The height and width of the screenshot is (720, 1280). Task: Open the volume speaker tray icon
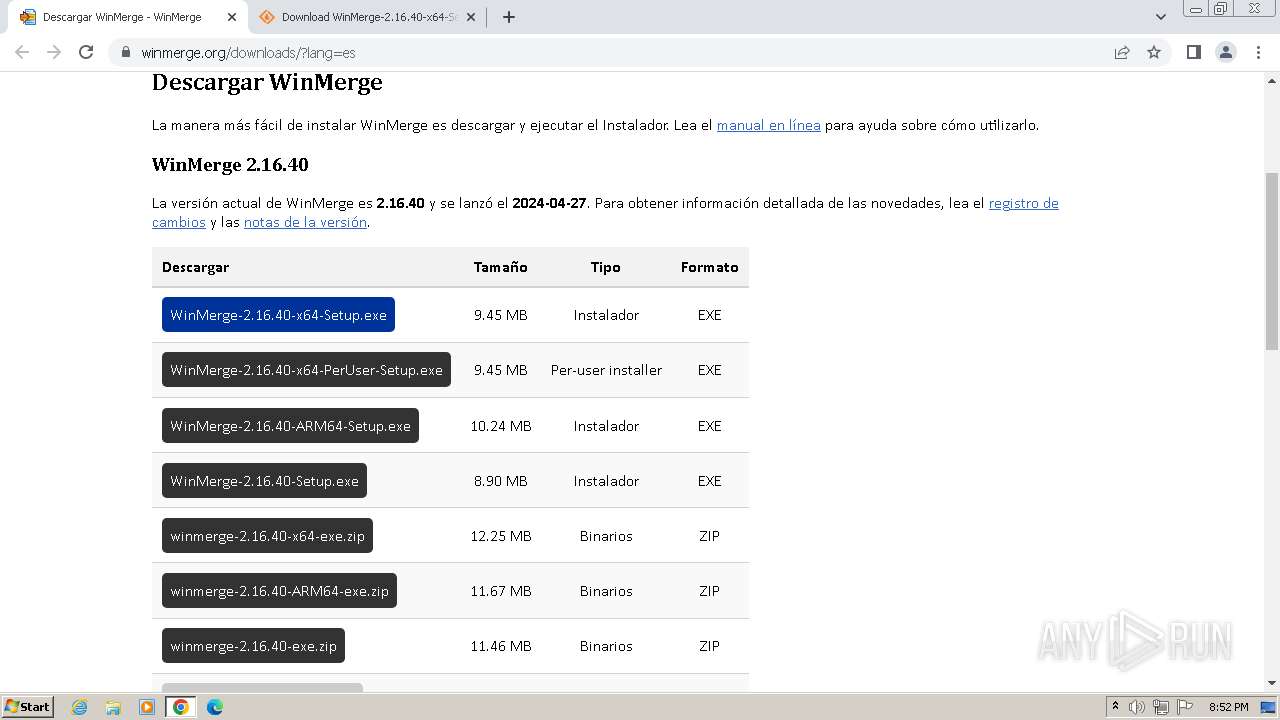point(1137,707)
